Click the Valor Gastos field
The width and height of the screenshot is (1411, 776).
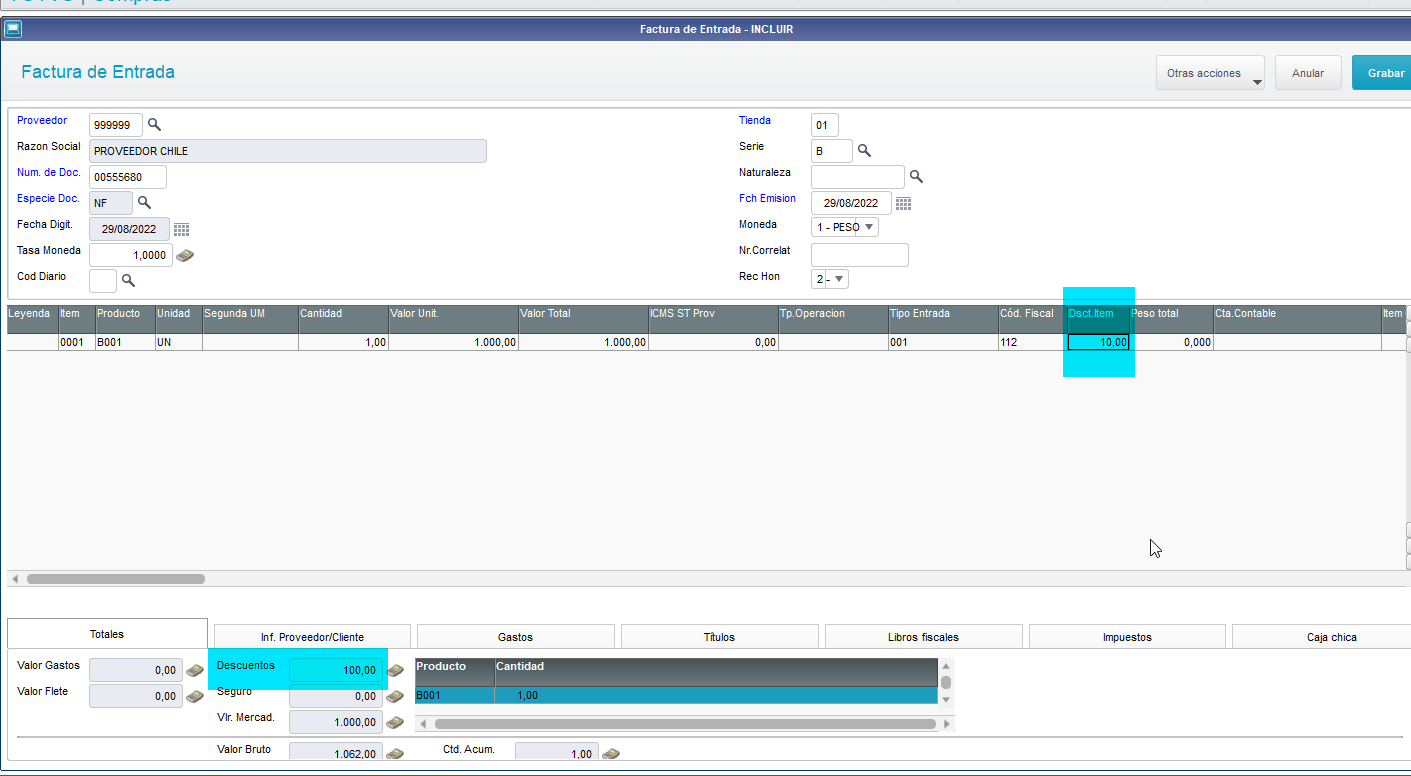coord(136,670)
